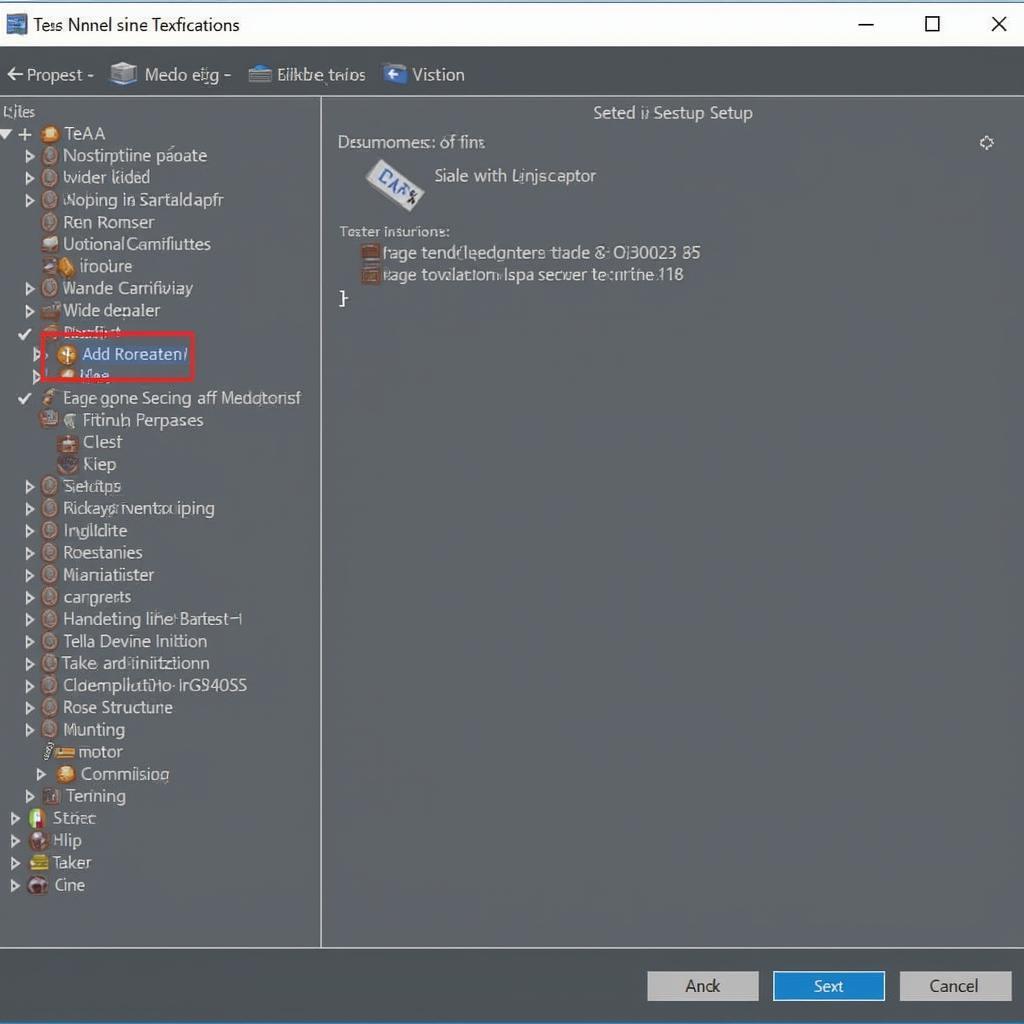Select Add Roreaten tree item
This screenshot has height=1024, width=1024.
pos(135,354)
